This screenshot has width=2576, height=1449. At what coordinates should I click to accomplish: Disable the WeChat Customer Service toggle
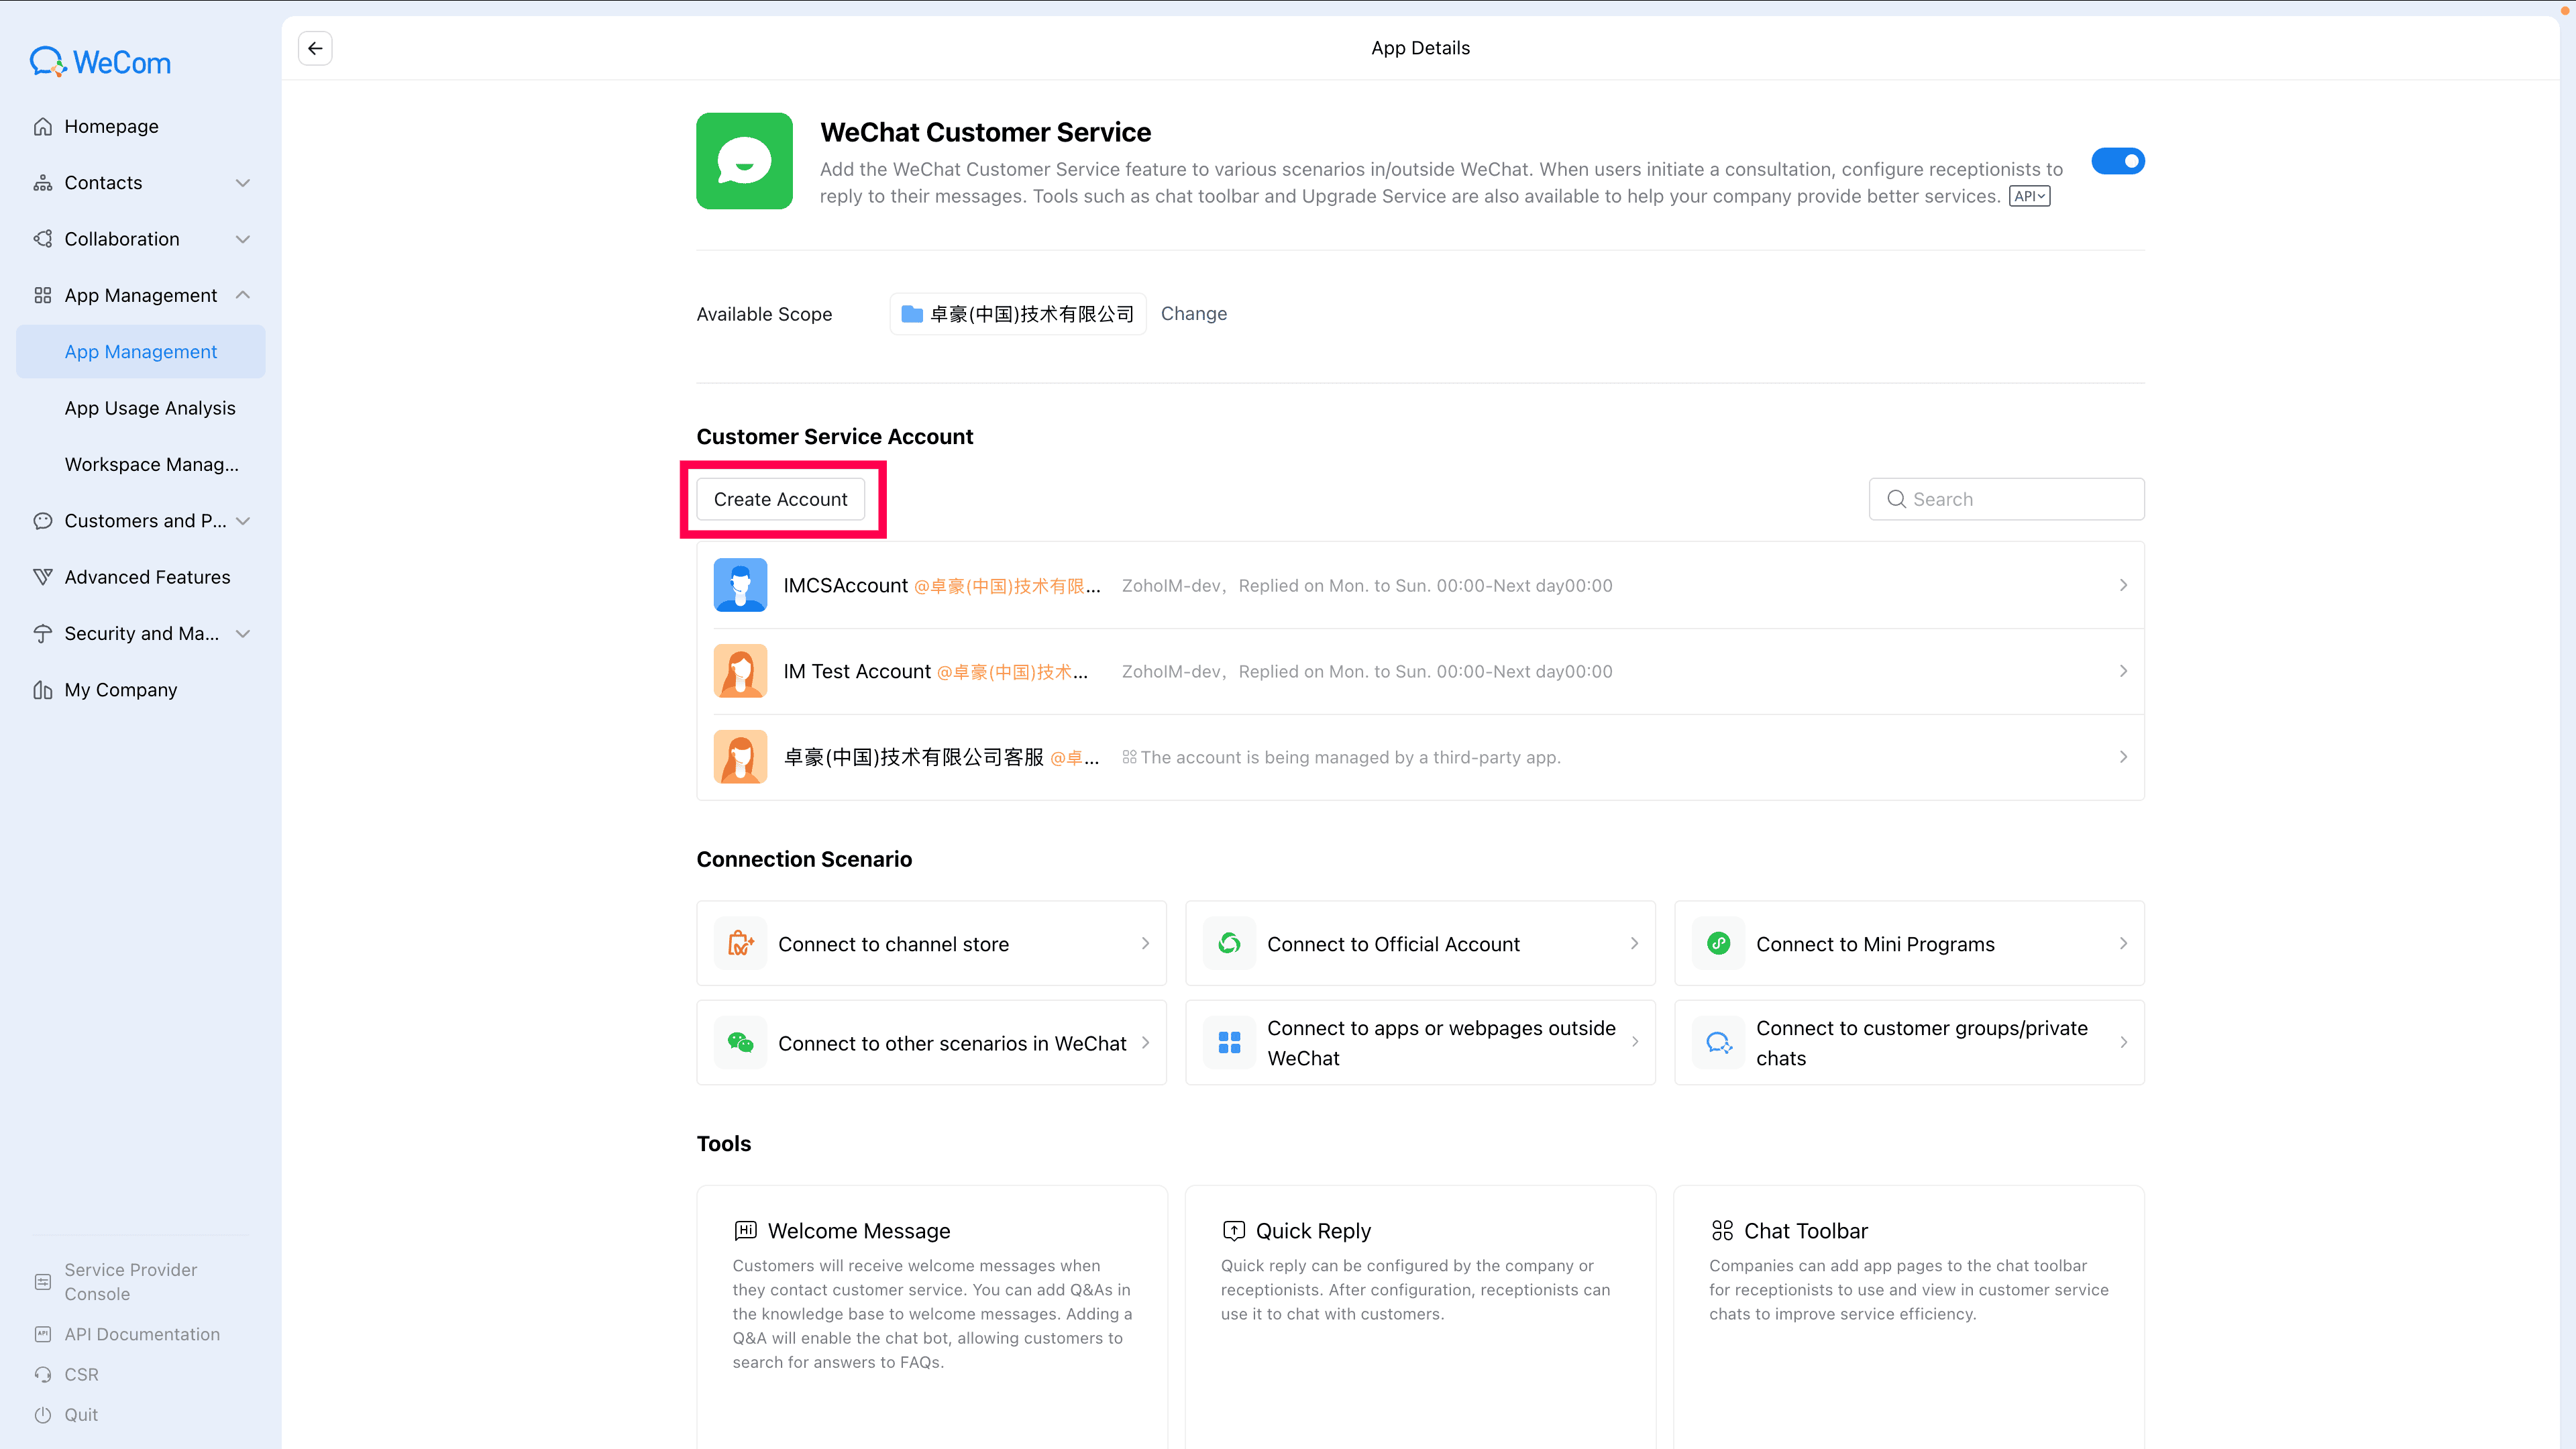2117,161
